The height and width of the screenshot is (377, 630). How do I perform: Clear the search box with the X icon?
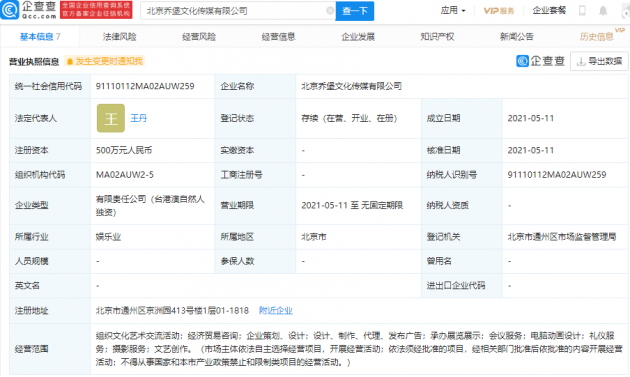point(330,11)
